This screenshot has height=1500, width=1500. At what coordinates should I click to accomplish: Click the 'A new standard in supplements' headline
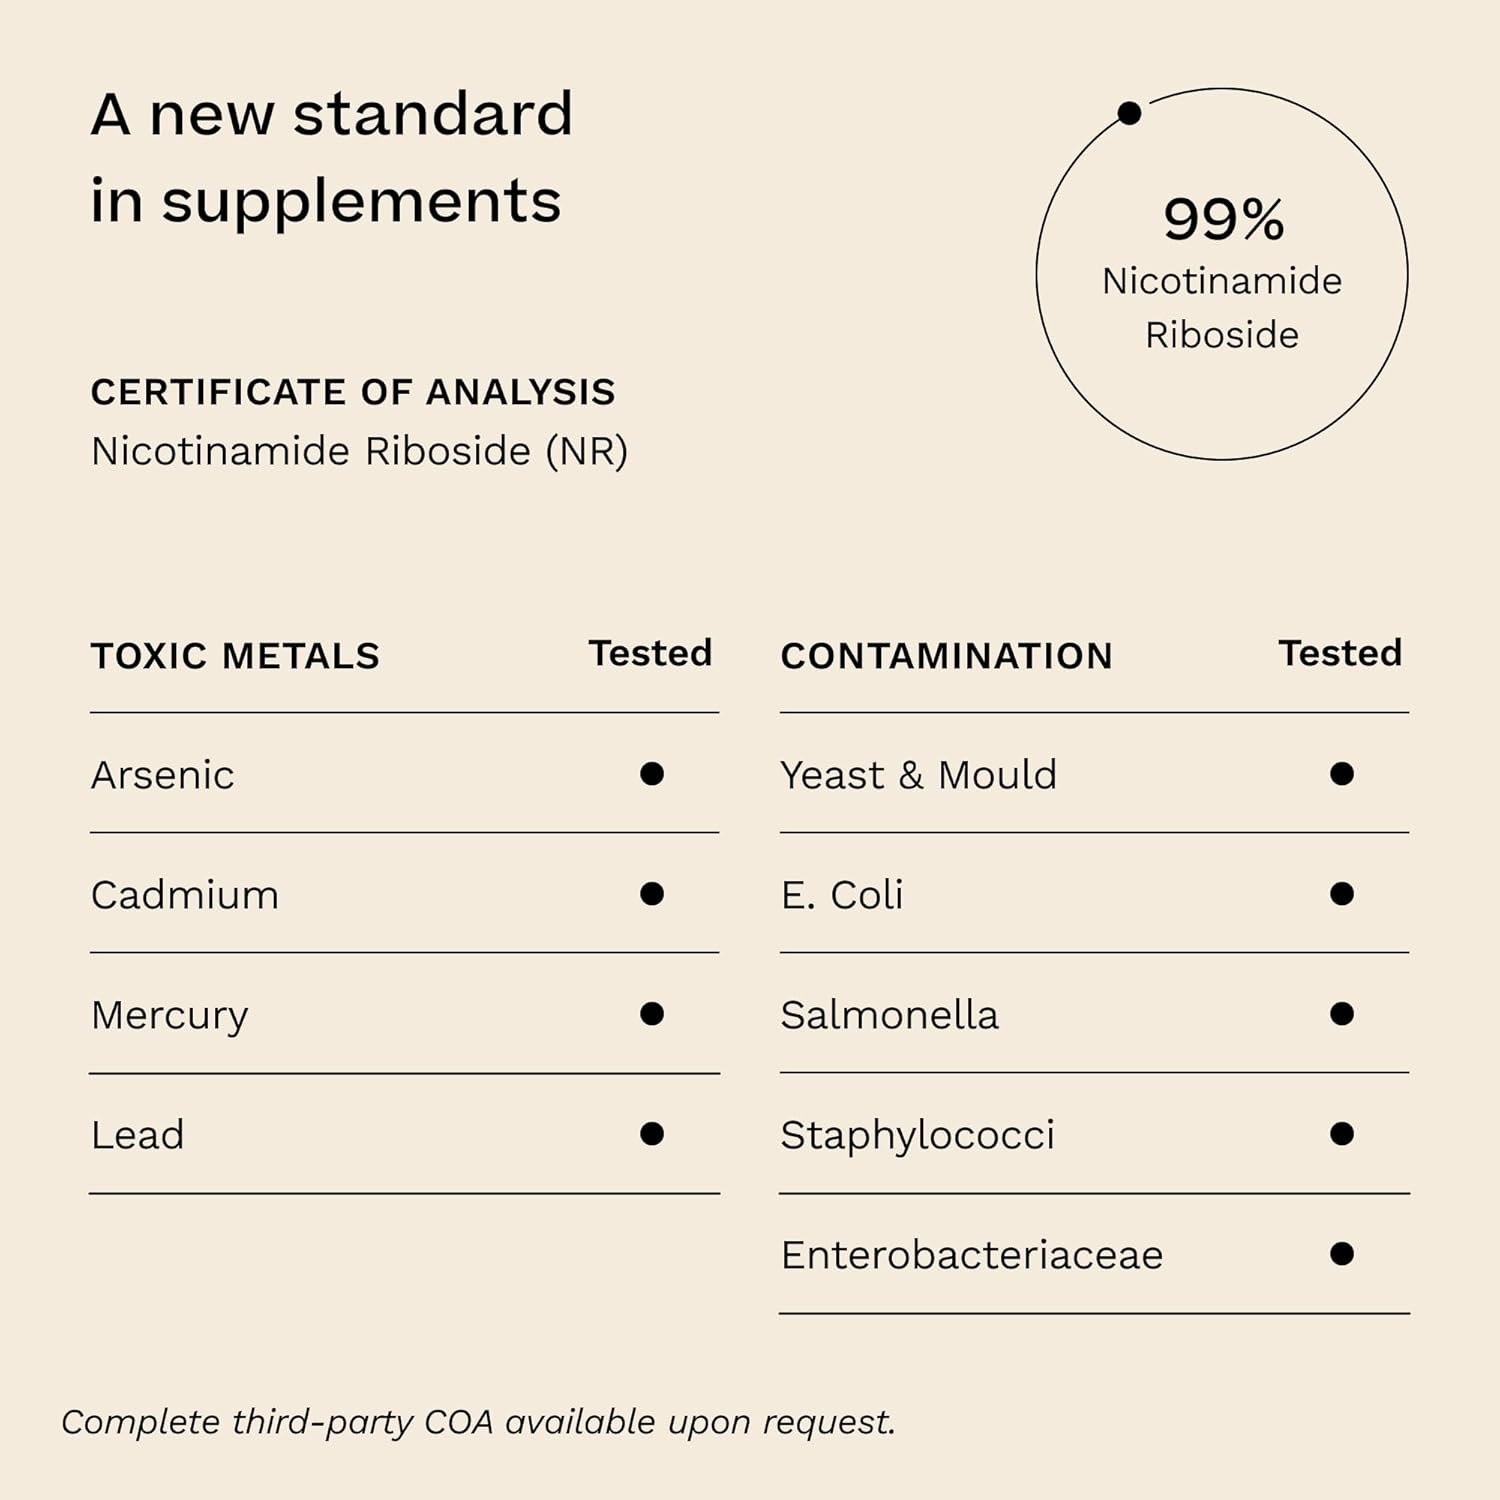[331, 157]
